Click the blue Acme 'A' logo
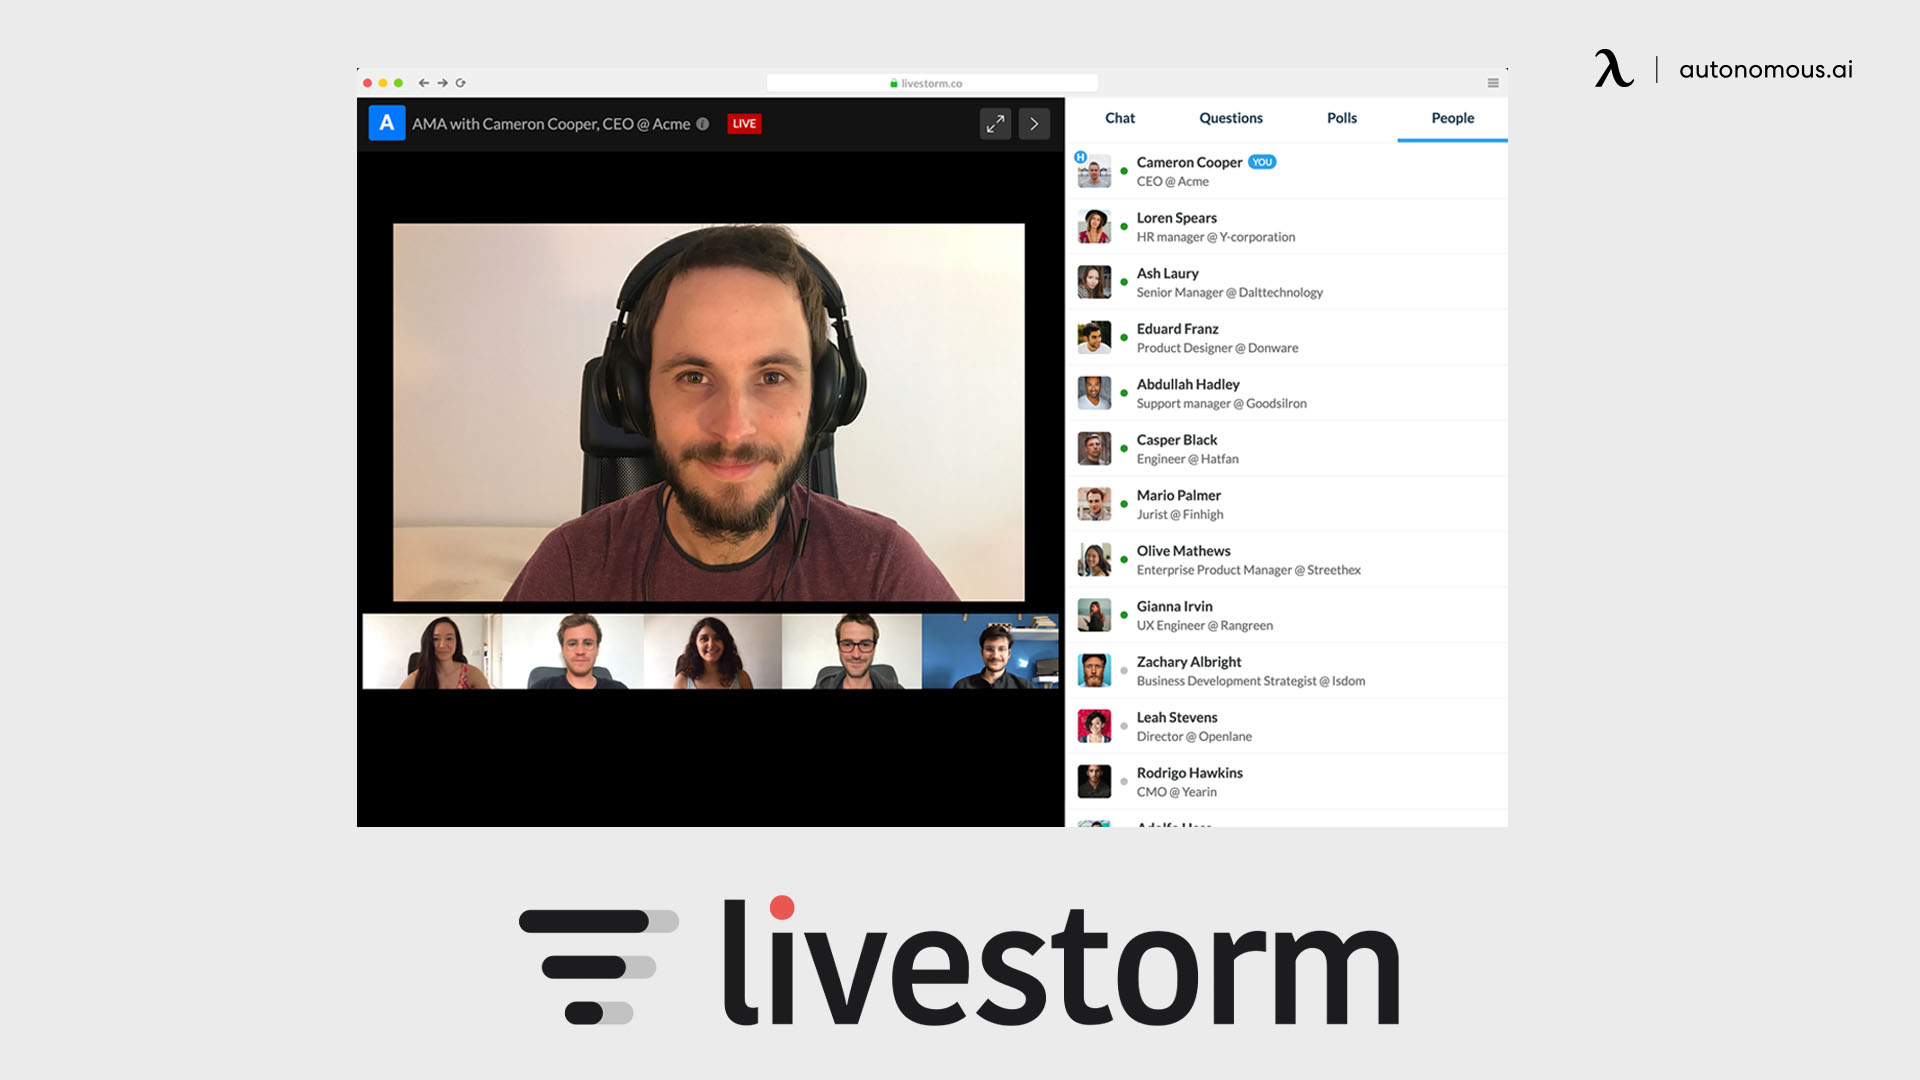The height and width of the screenshot is (1080, 1920). (x=387, y=123)
